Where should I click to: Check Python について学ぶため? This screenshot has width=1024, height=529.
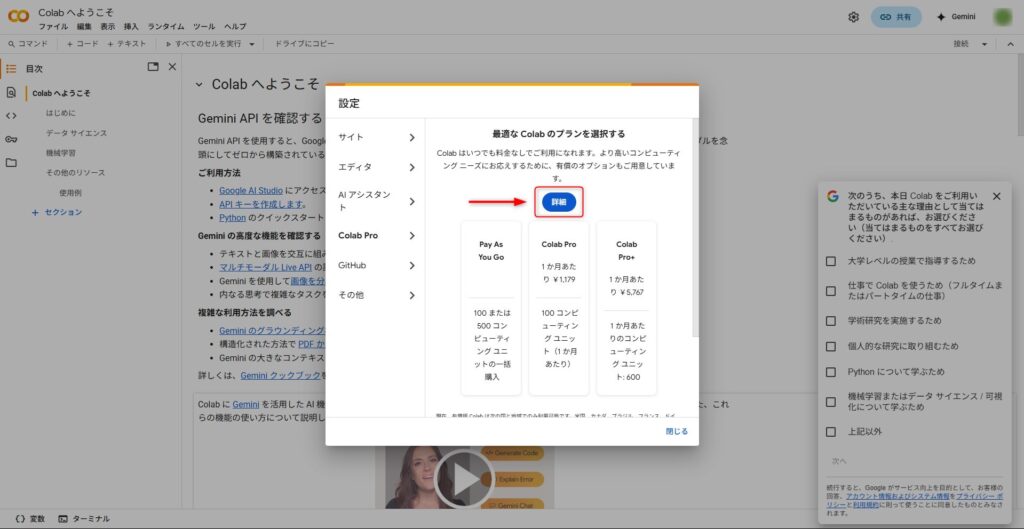[831, 372]
